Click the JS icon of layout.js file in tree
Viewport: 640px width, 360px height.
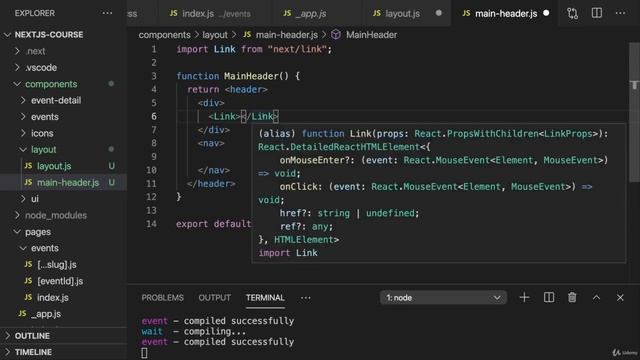coord(28,166)
